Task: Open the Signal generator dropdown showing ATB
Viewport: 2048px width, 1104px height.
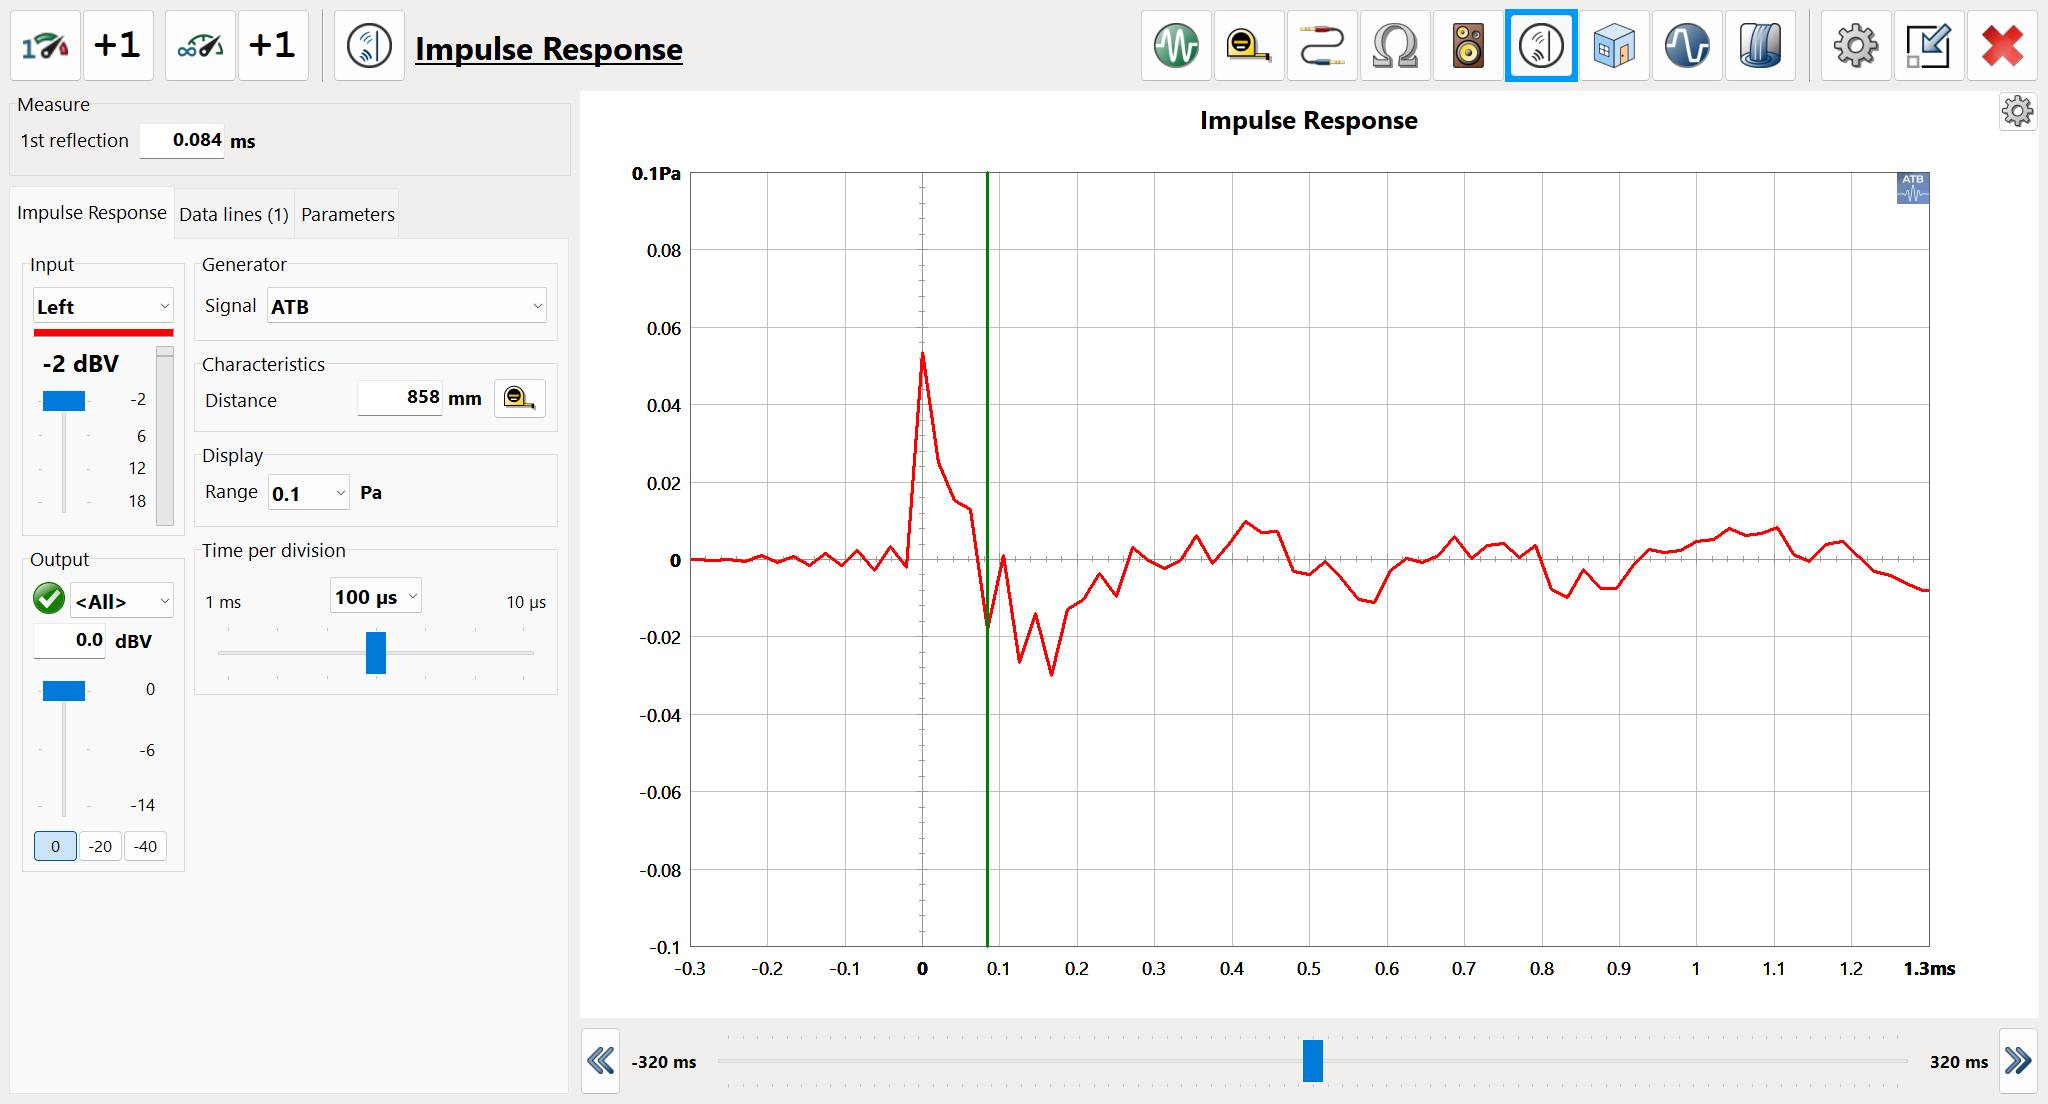Action: click(x=407, y=306)
